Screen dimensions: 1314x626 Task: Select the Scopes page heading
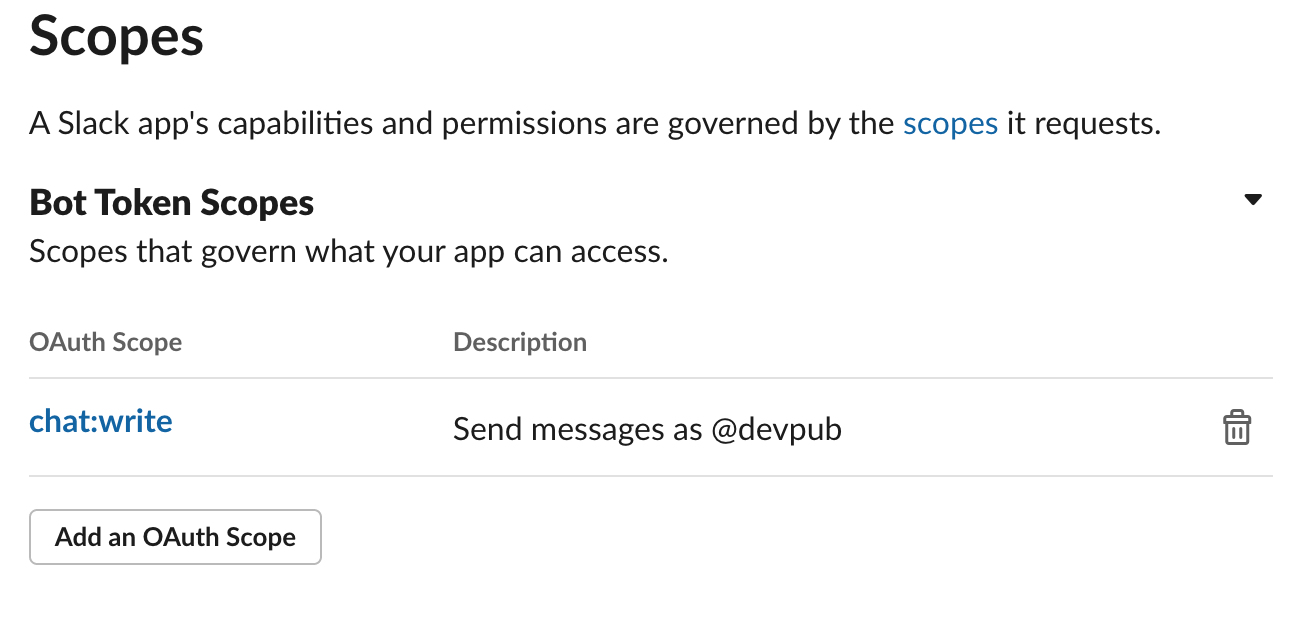[x=117, y=36]
